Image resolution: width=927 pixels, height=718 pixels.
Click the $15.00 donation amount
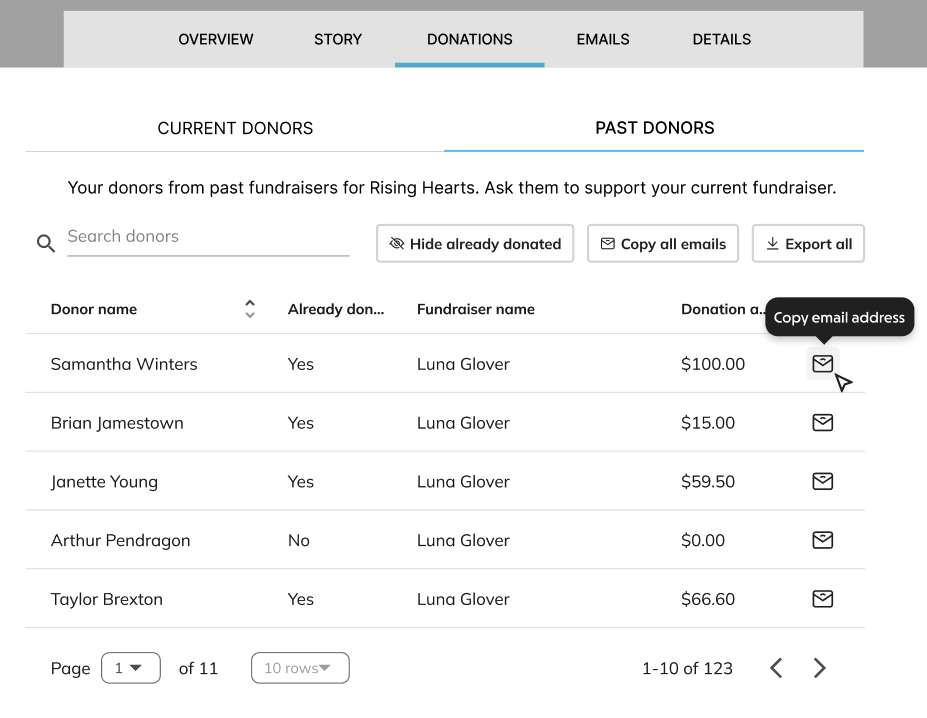(708, 423)
